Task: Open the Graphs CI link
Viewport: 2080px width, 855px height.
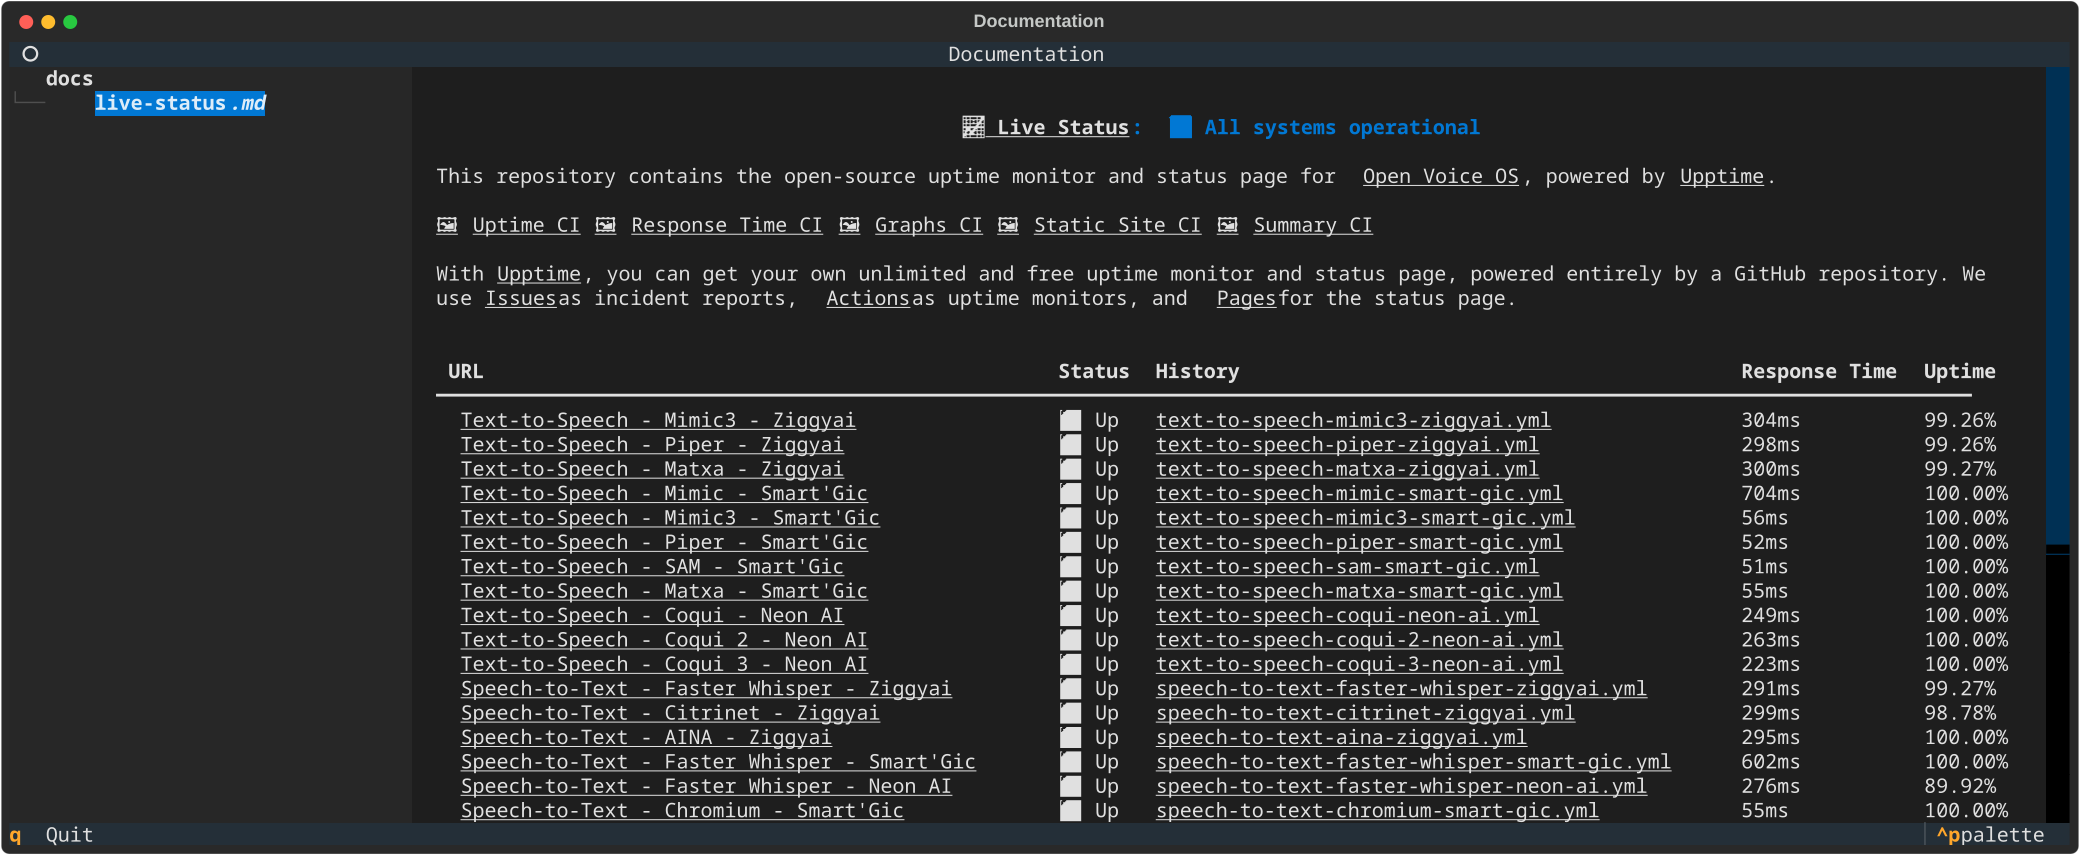Action: point(929,225)
